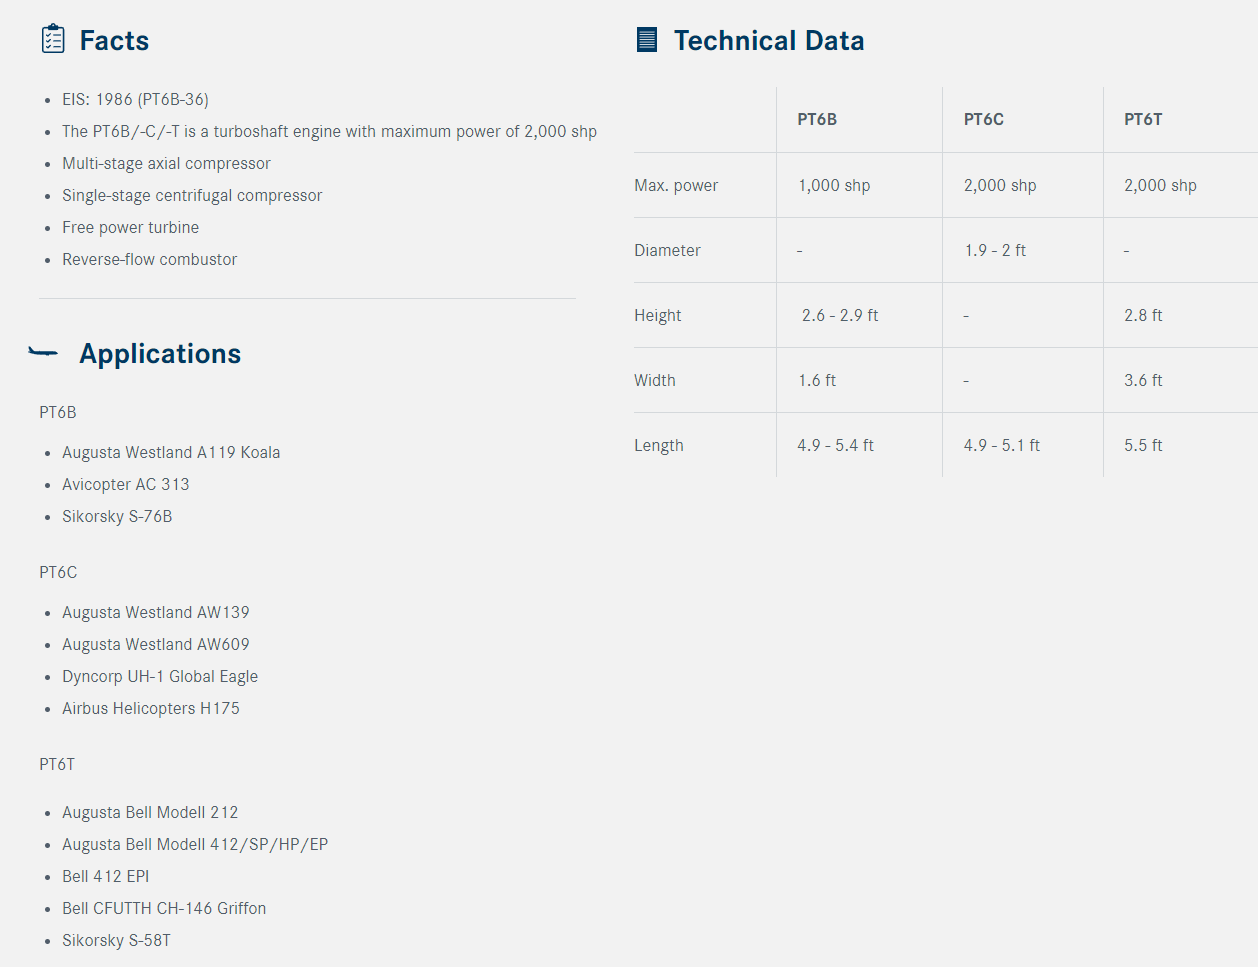Click the document icon beside Technical Data

[647, 40]
